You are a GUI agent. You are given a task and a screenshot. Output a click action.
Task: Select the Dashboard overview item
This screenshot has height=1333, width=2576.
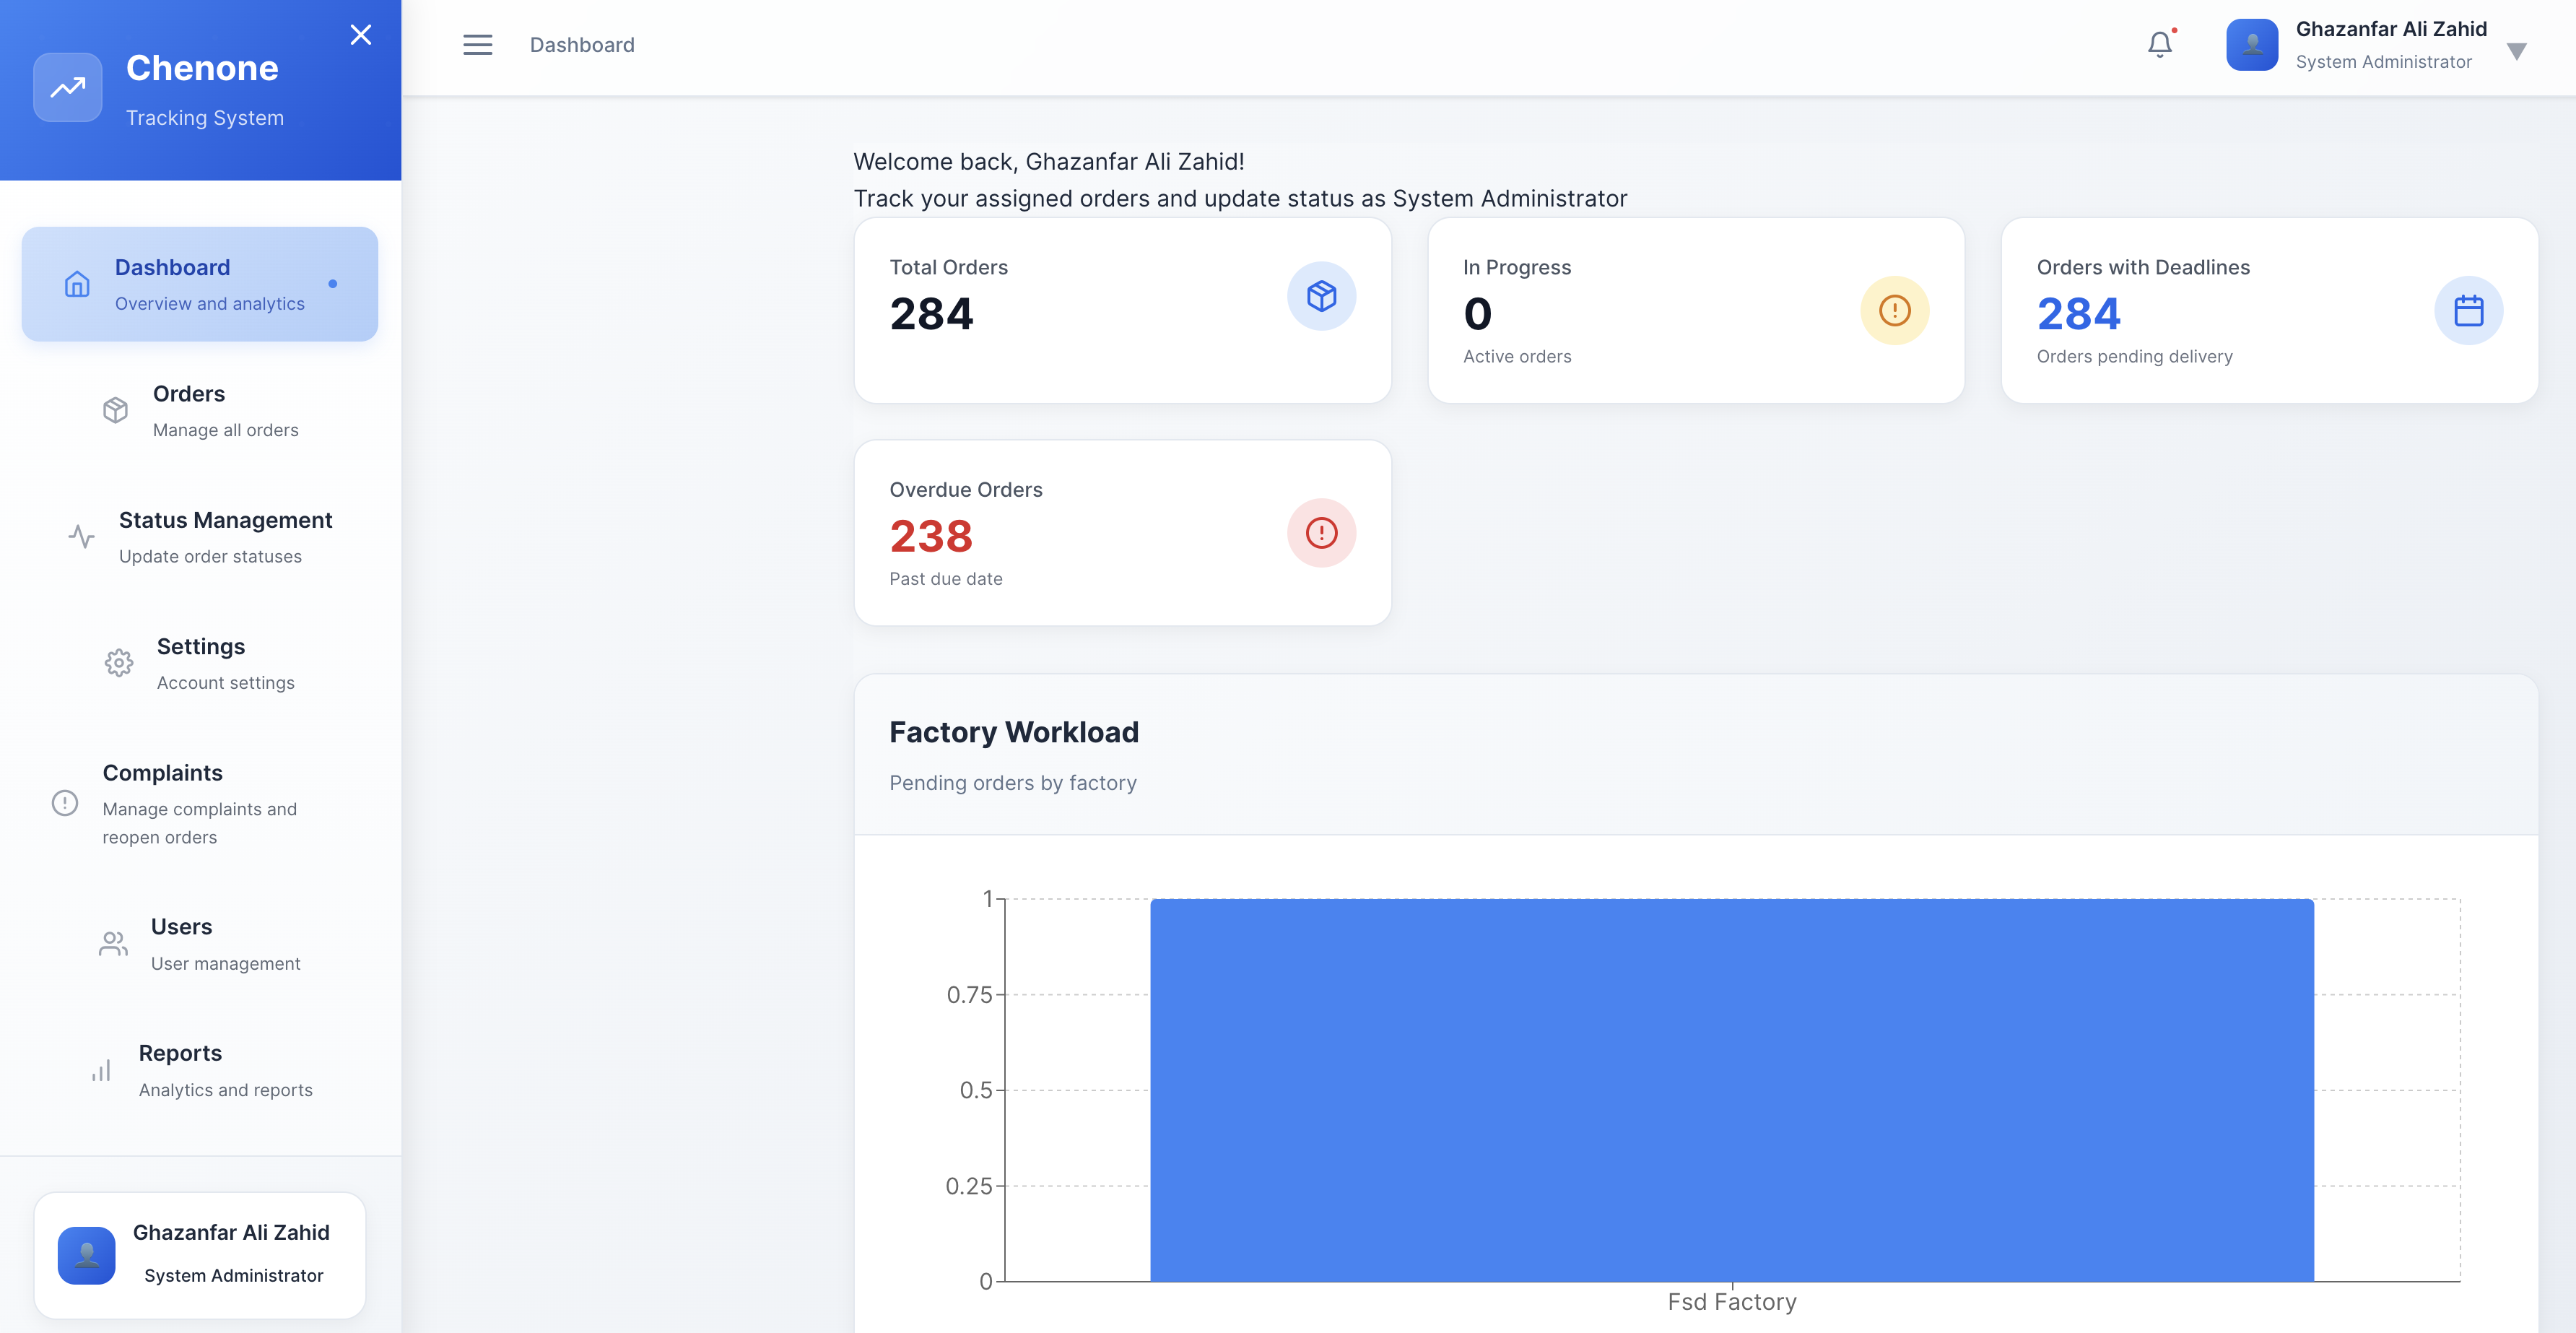[x=200, y=284]
